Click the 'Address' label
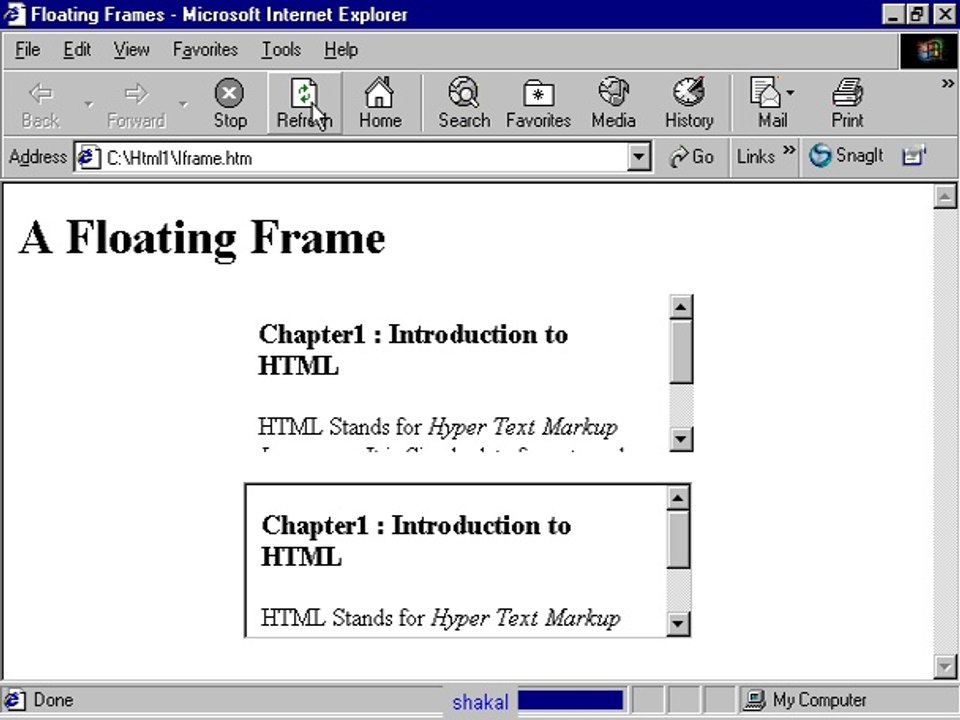Image resolution: width=960 pixels, height=720 pixels. 37,157
